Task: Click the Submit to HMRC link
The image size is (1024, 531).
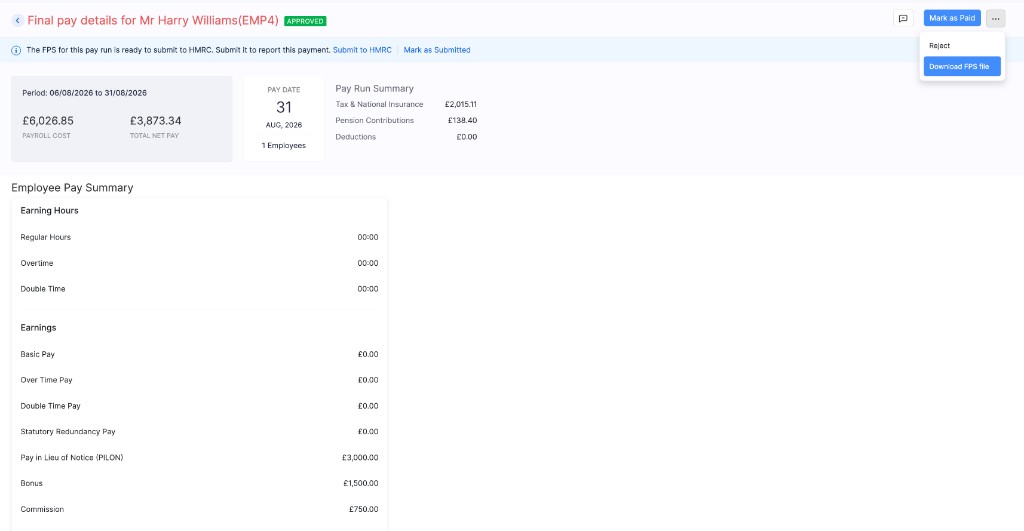Action: point(362,50)
